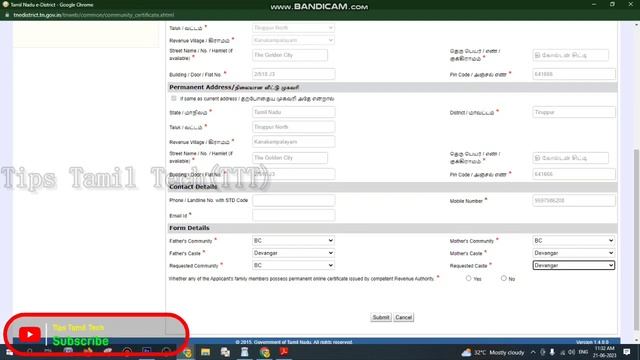Click the Government of Tamil Nadu copyright text
Screen dimensions: 640x360
[x=293, y=342]
